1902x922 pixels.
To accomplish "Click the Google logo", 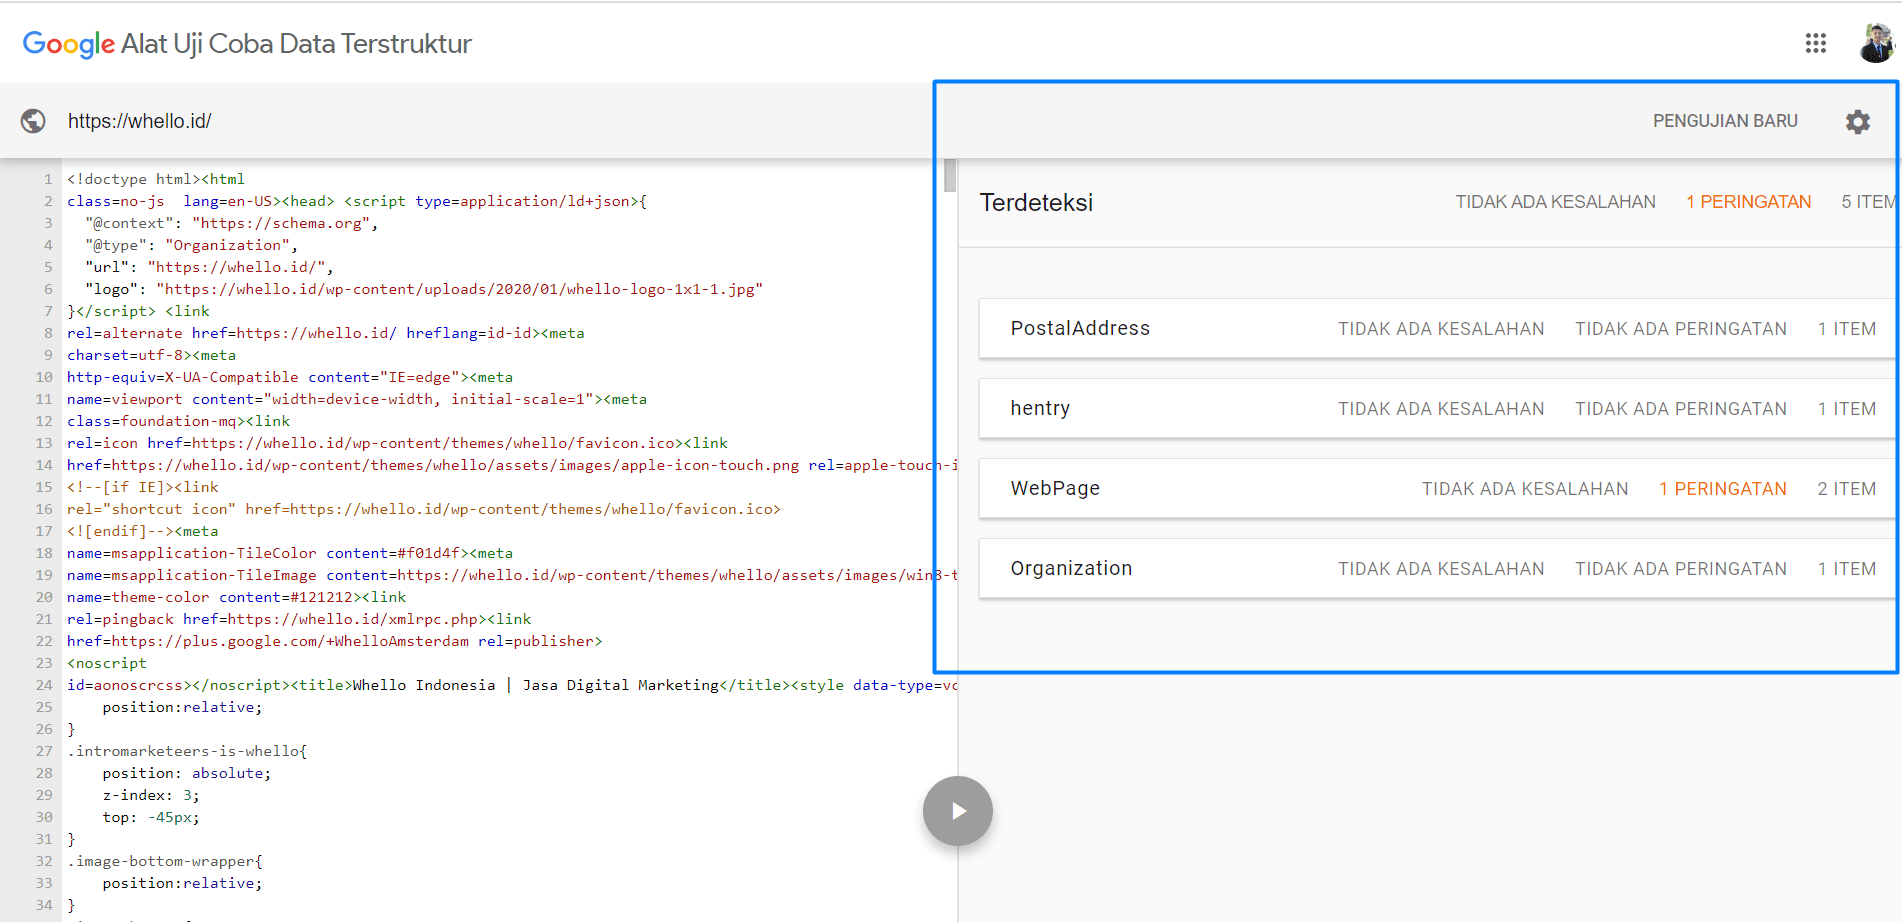I will pos(68,44).
